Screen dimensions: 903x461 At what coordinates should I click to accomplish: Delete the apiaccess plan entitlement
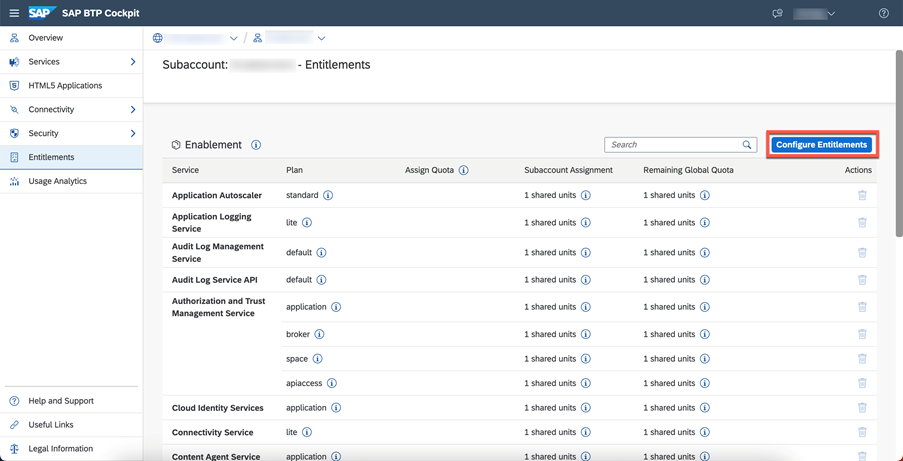[x=862, y=383]
